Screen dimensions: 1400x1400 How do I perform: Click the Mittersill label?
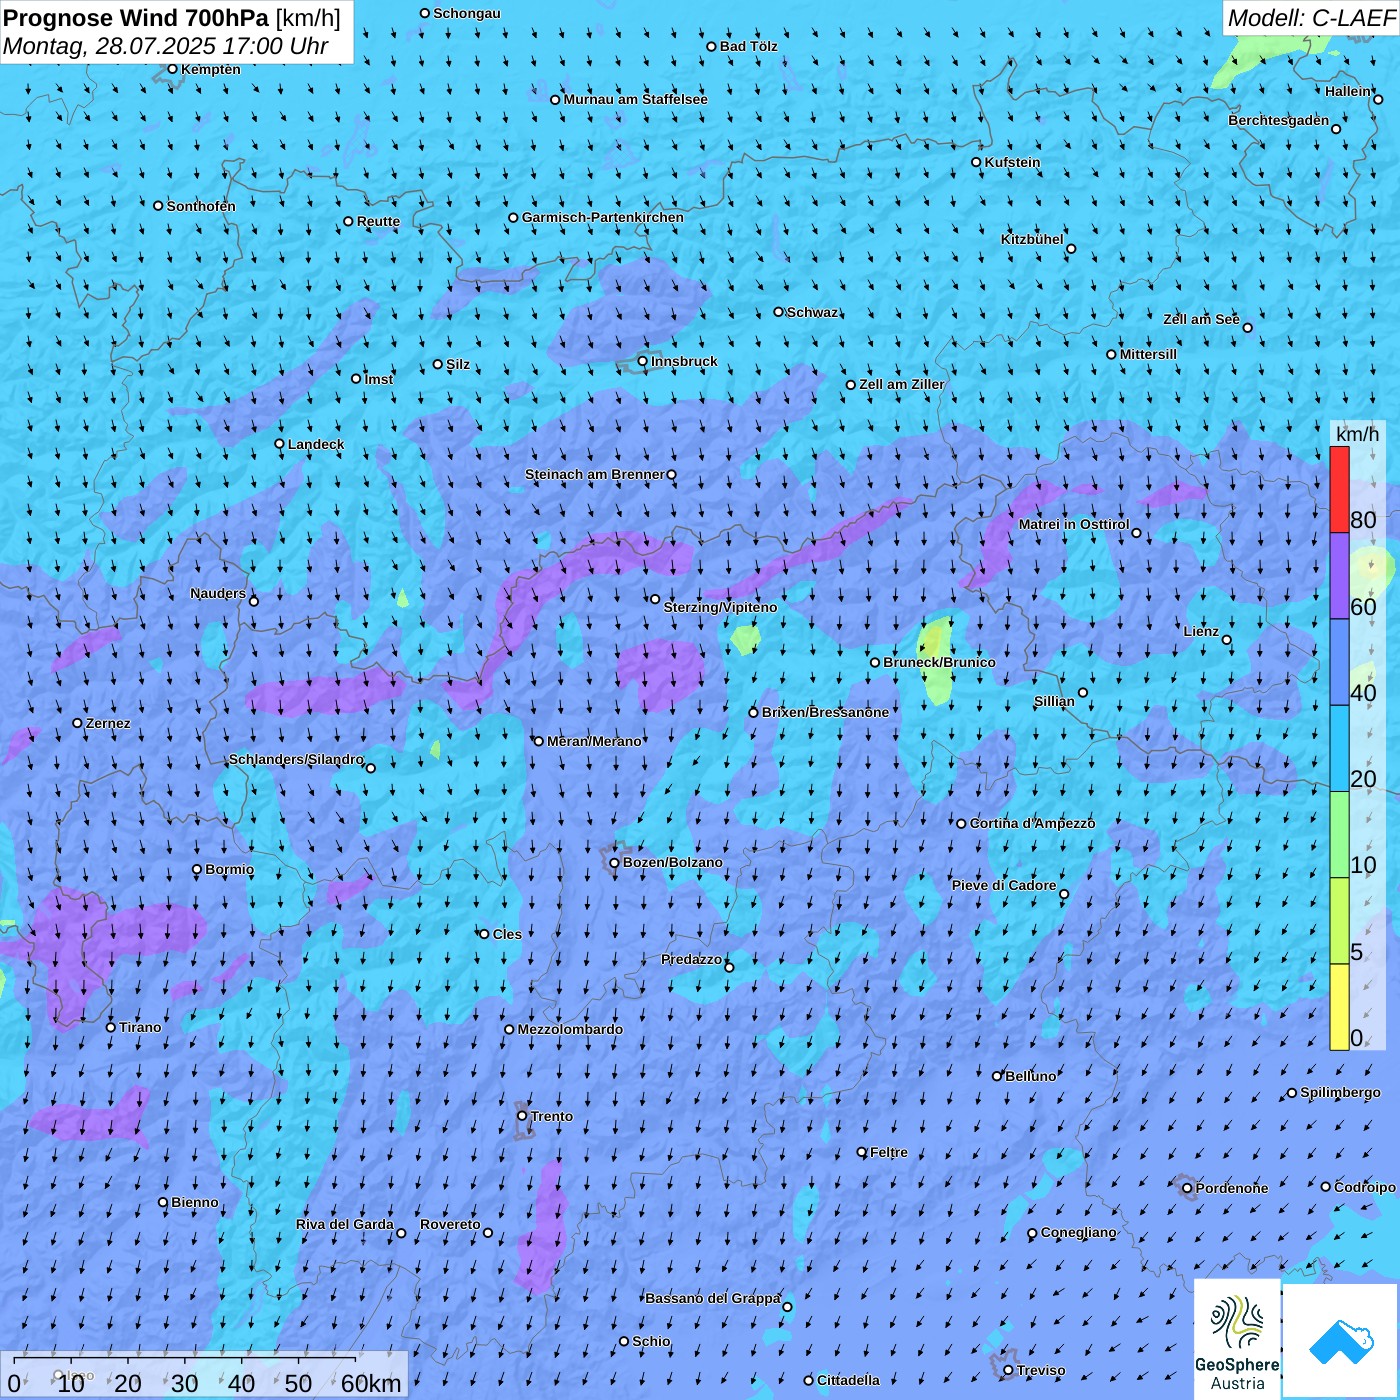(1148, 354)
